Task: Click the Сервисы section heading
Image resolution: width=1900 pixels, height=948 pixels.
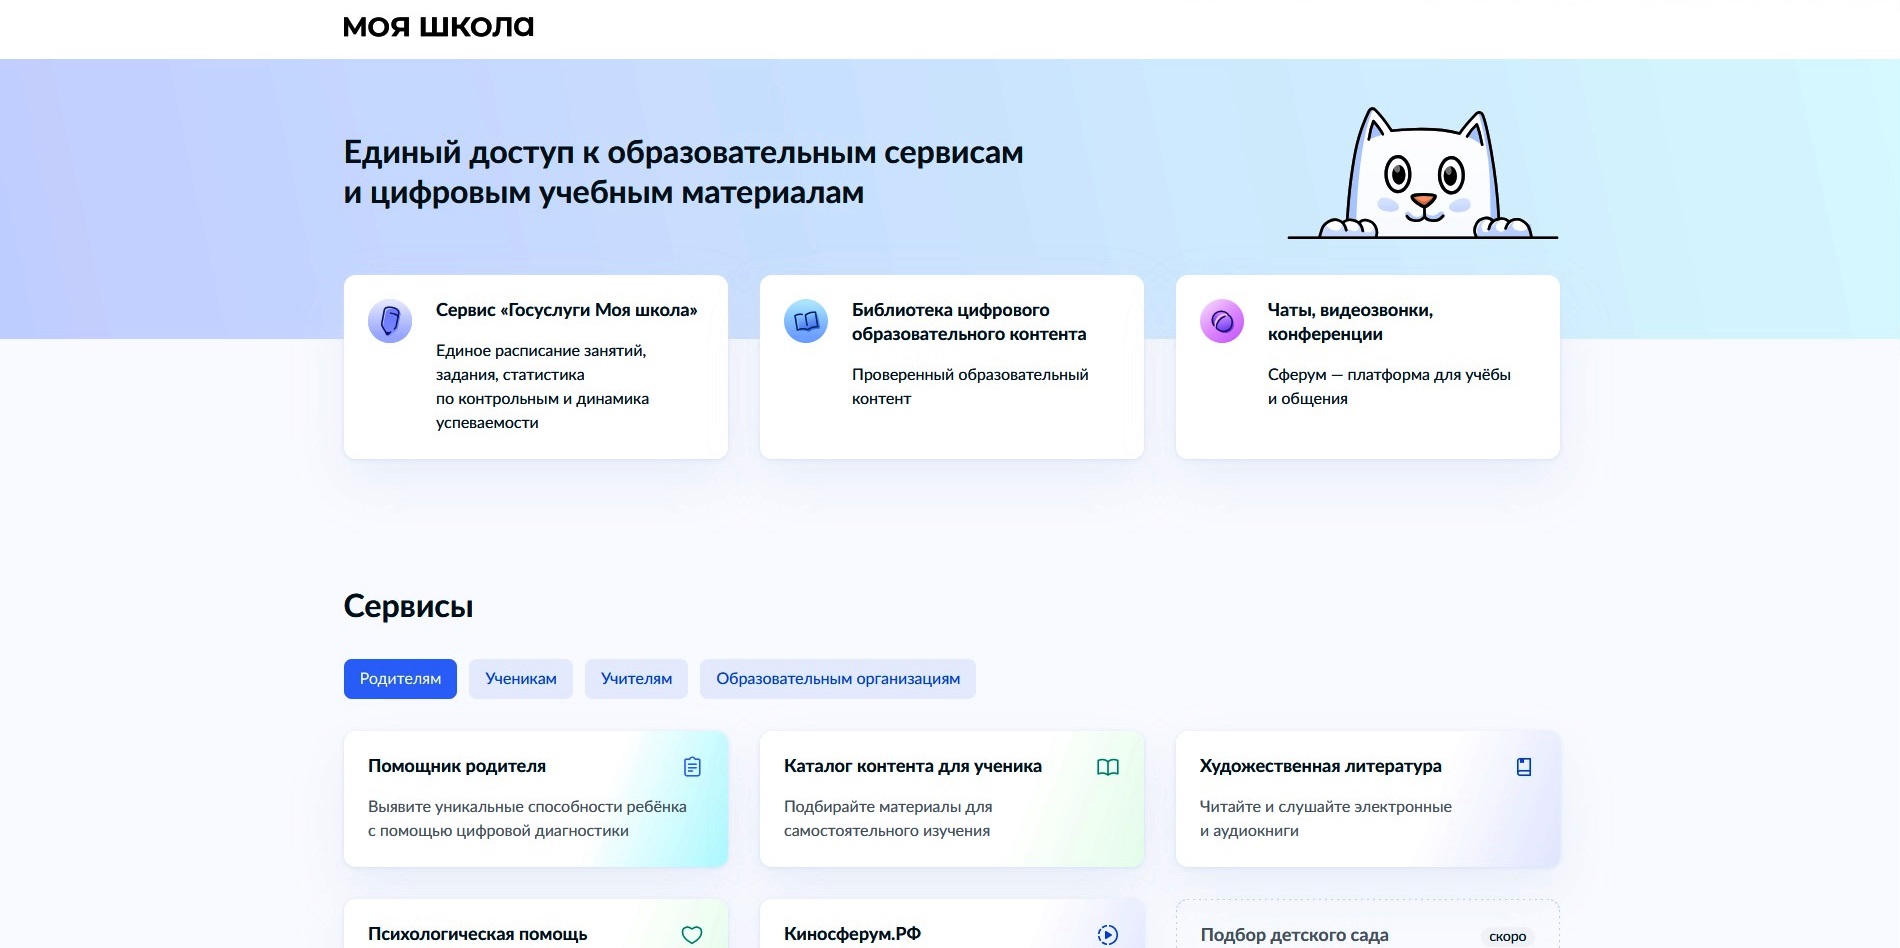Action: [408, 606]
